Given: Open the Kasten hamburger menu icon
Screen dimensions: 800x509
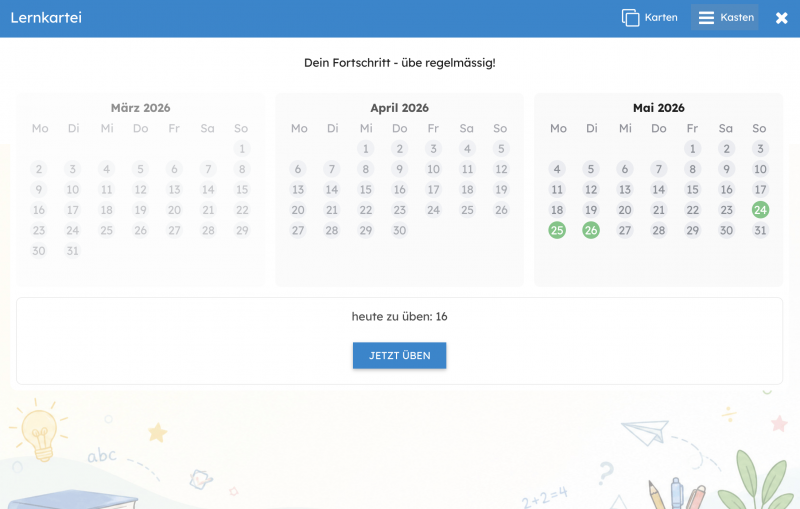Looking at the screenshot, I should [706, 17].
